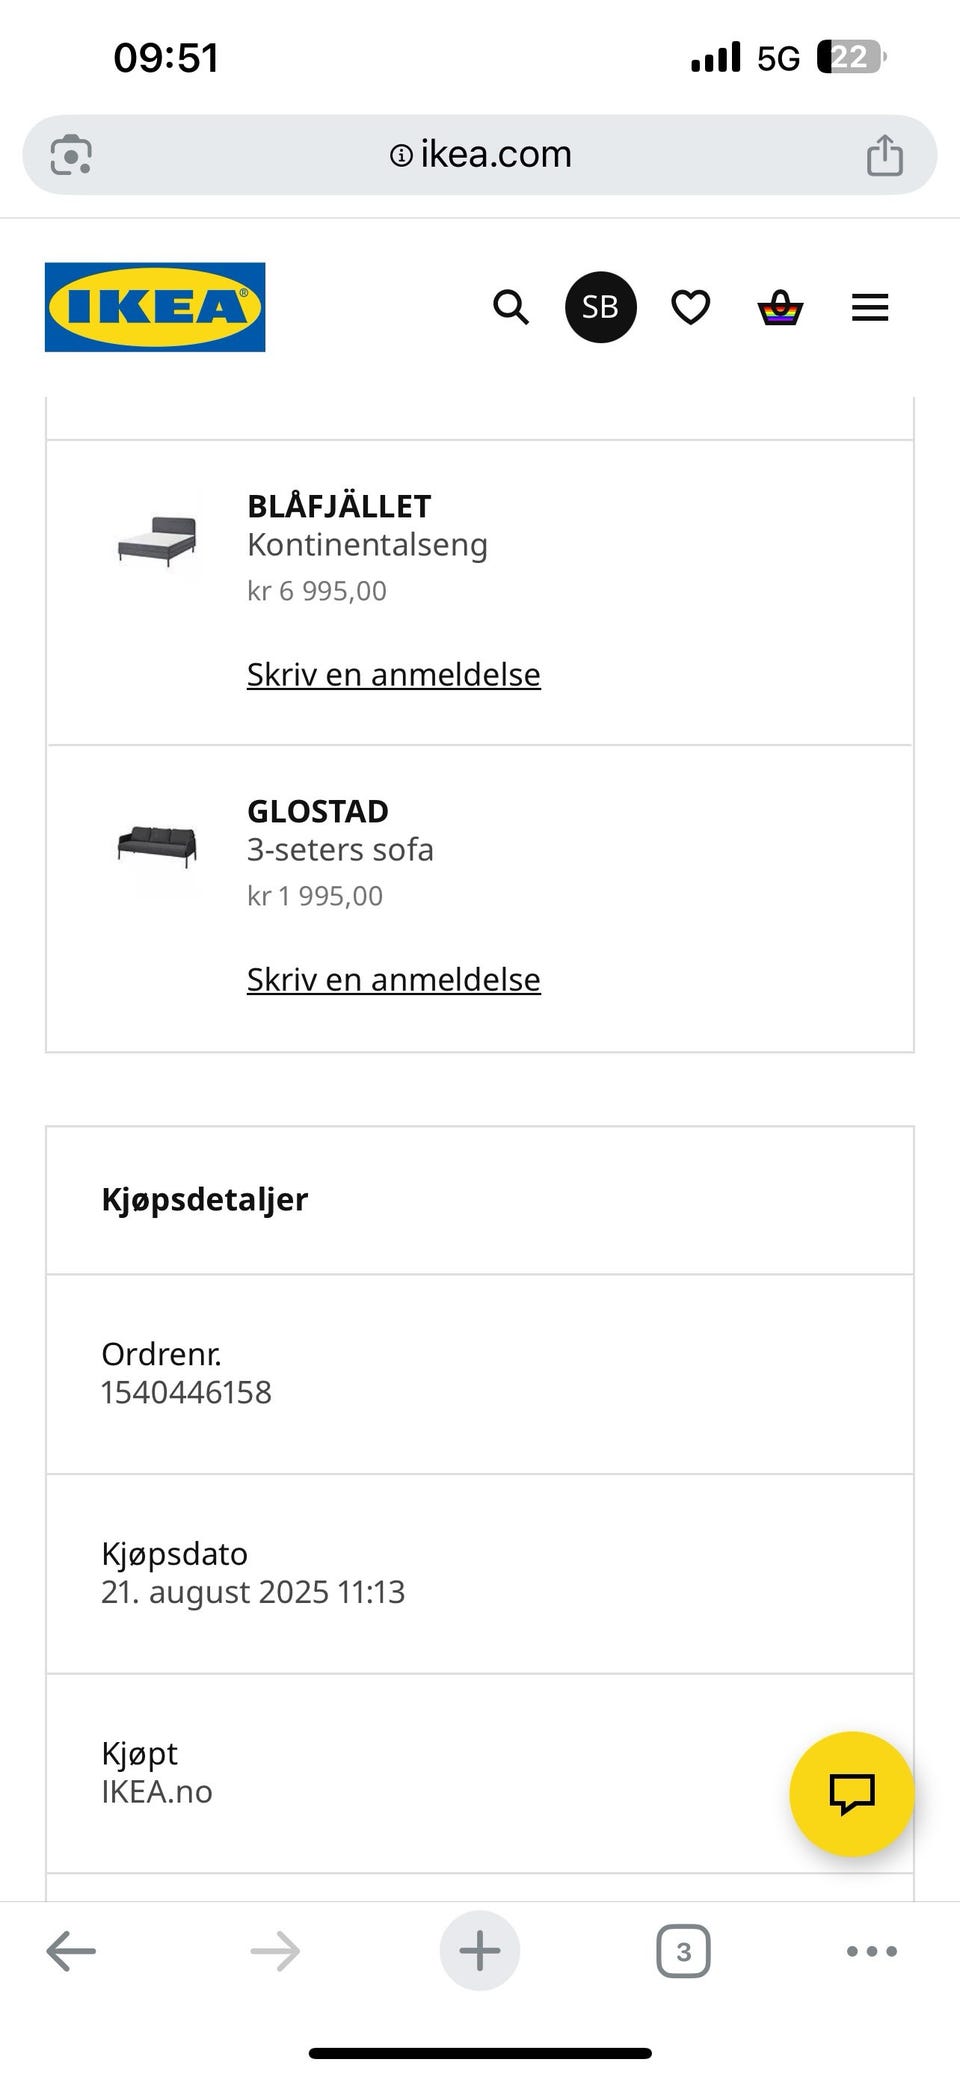This screenshot has width=960, height=2077.
Task: Open the wishlist heart icon
Action: coord(690,307)
